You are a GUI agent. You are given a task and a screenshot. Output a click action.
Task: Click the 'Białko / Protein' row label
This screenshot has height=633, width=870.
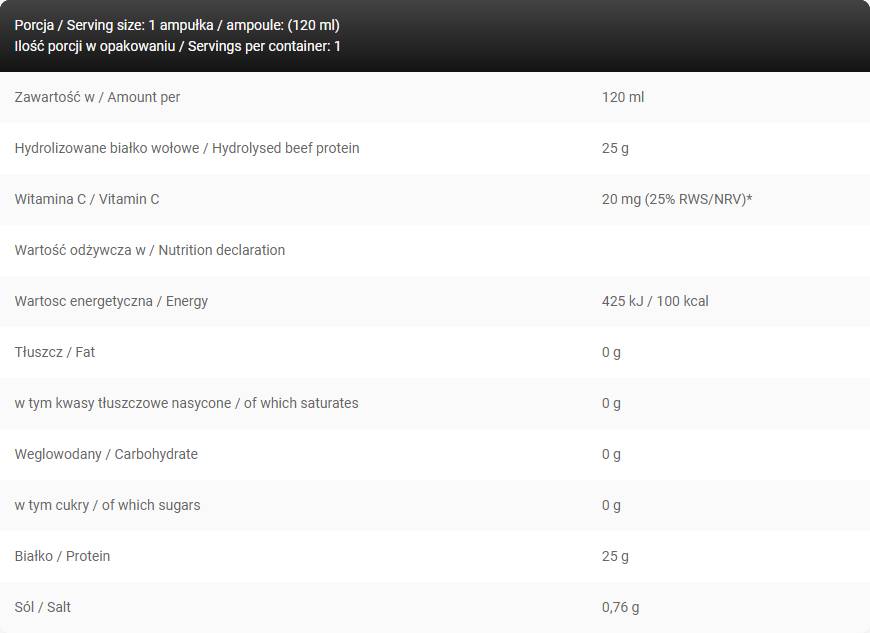(62, 556)
